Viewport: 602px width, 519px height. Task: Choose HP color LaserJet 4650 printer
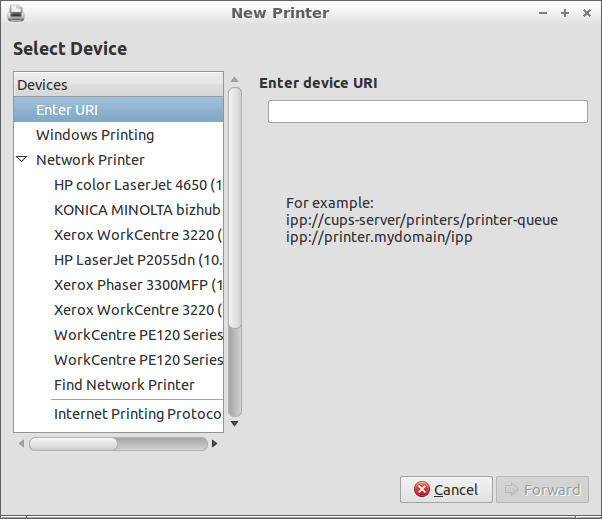tap(137, 185)
